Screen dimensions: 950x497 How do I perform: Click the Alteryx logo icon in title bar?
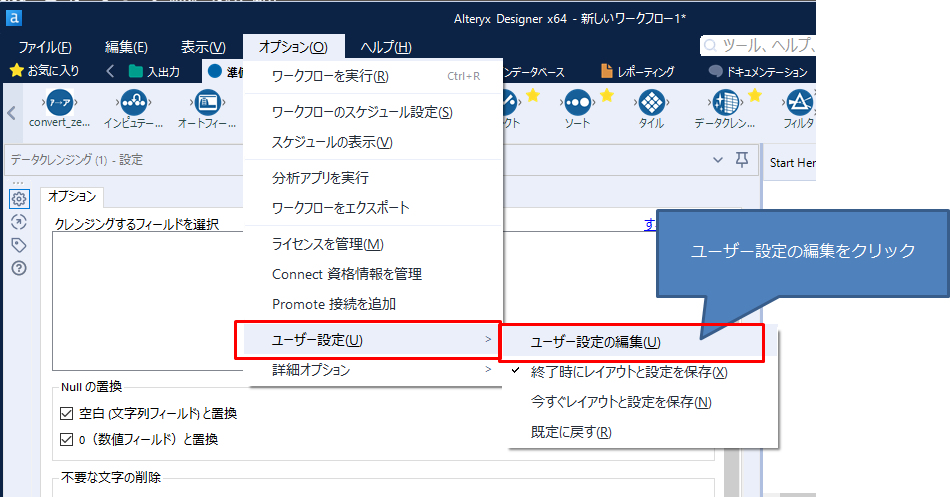click(x=13, y=18)
